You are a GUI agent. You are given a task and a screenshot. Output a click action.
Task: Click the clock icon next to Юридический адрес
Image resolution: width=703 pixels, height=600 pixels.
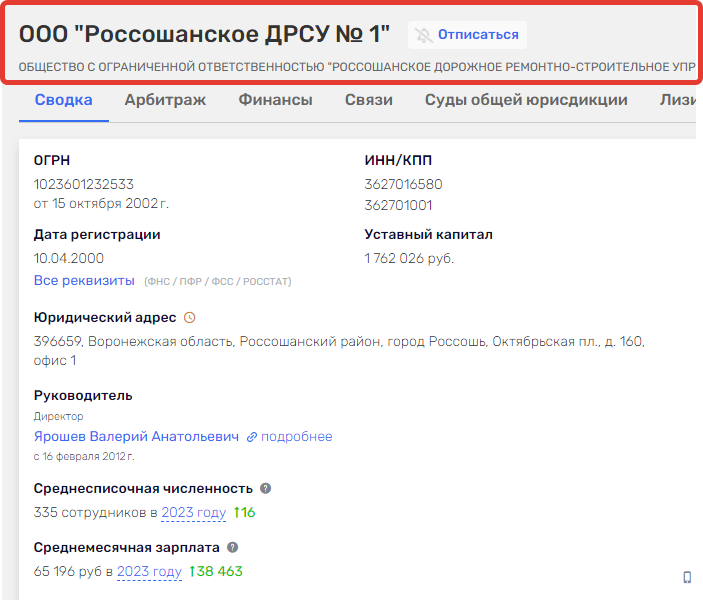click(190, 317)
